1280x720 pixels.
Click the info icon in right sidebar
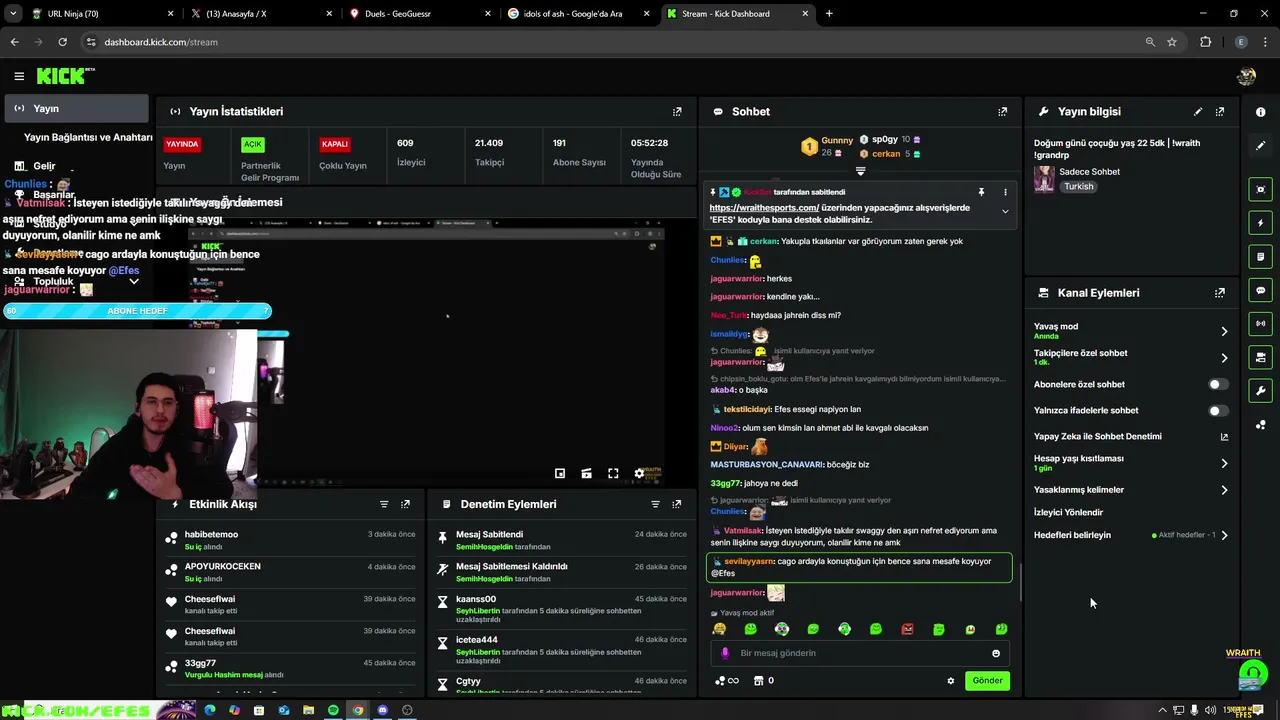coord(1261,112)
